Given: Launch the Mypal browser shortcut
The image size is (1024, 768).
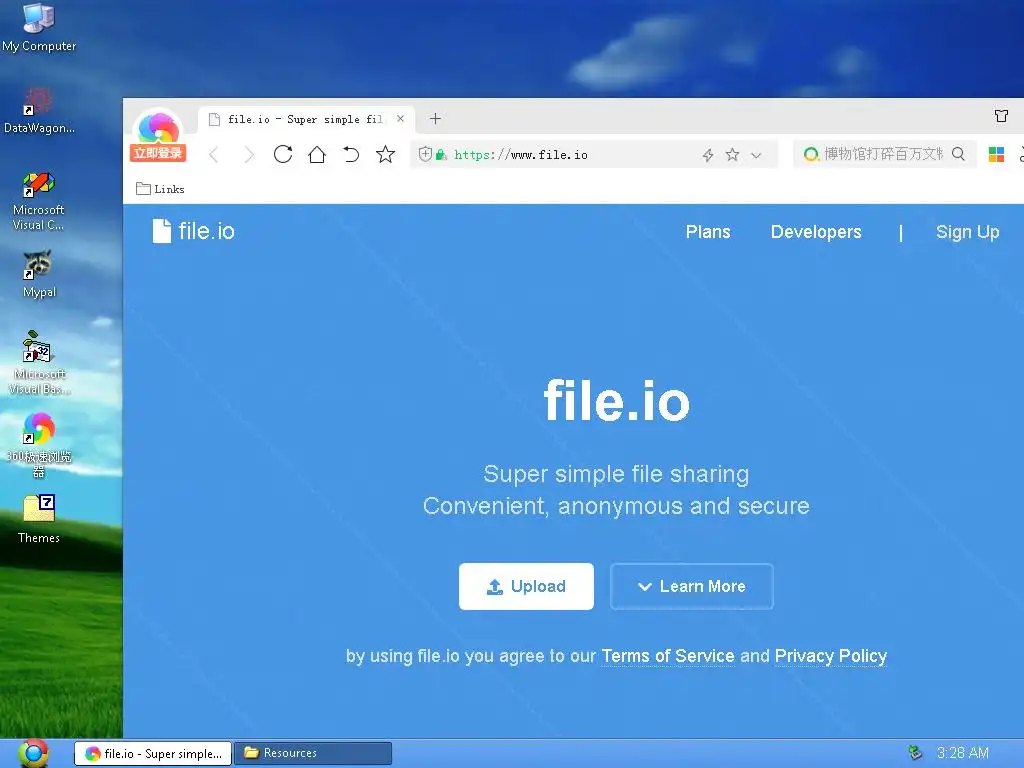Looking at the screenshot, I should coord(39,274).
